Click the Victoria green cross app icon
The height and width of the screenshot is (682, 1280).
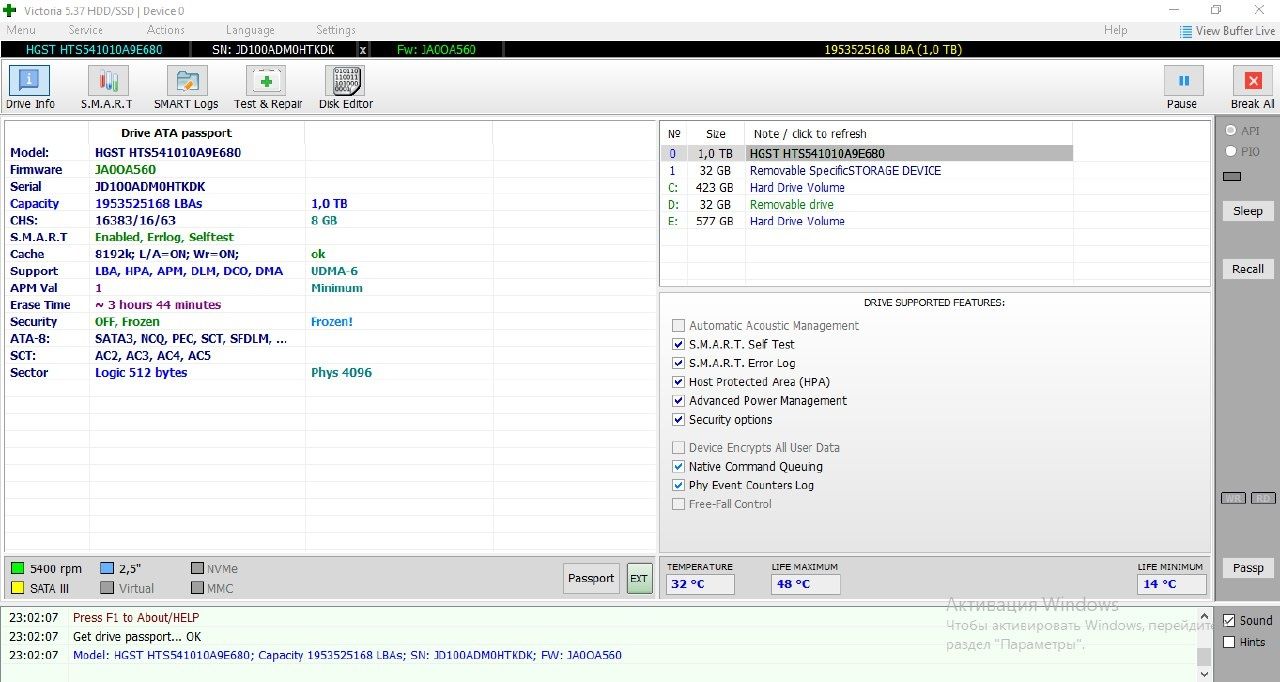tap(10, 10)
